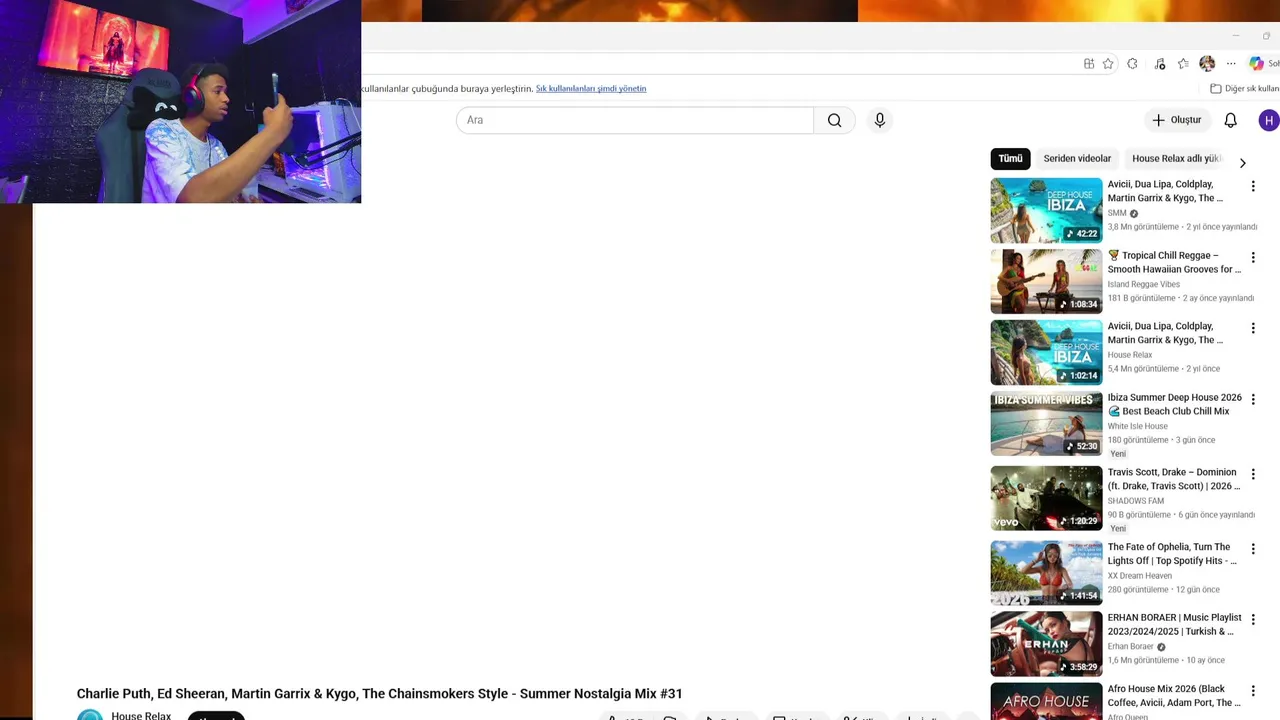1280x720 pixels.
Task: Select the House Relax adlı yük chip
Action: [x=1176, y=159]
